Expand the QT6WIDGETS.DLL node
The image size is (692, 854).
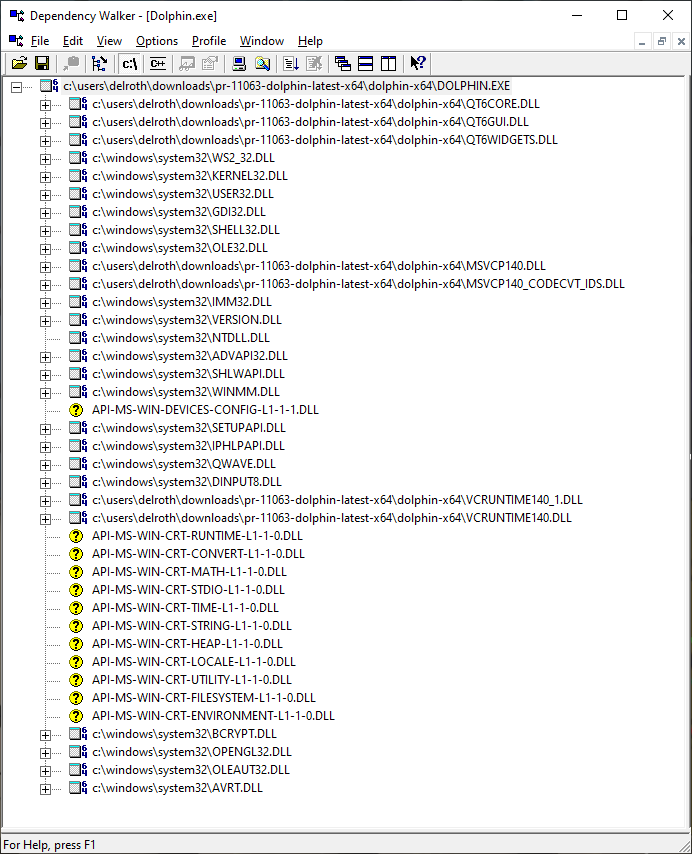[46, 141]
